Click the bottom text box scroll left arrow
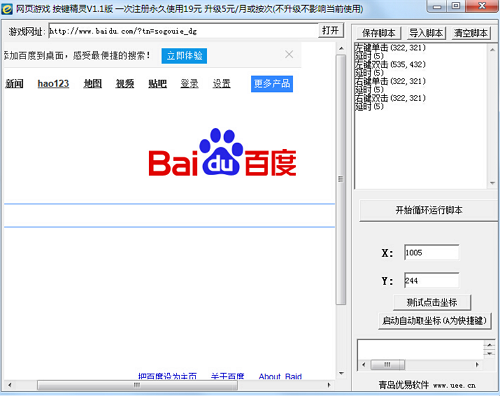The height and width of the screenshot is (396, 500). click(364, 365)
